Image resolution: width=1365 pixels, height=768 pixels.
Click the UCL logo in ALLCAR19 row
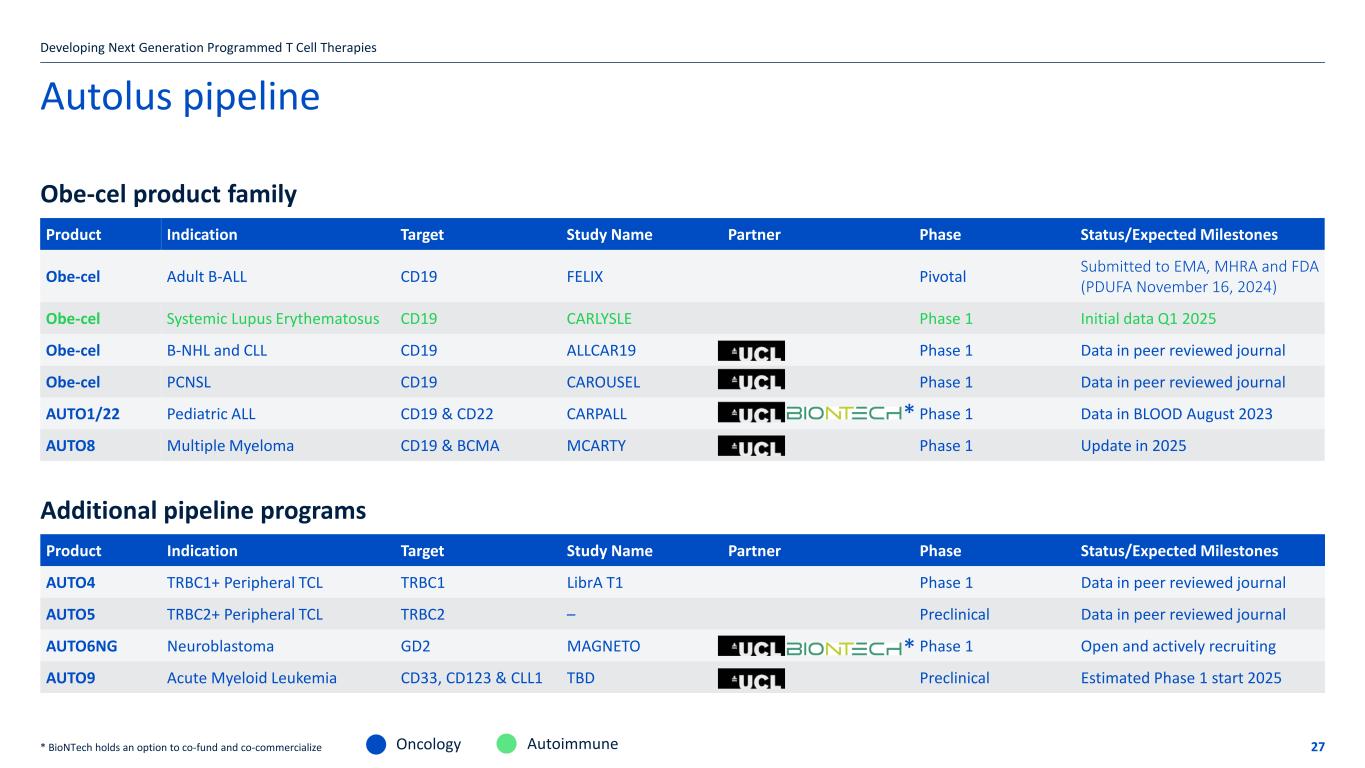click(751, 350)
